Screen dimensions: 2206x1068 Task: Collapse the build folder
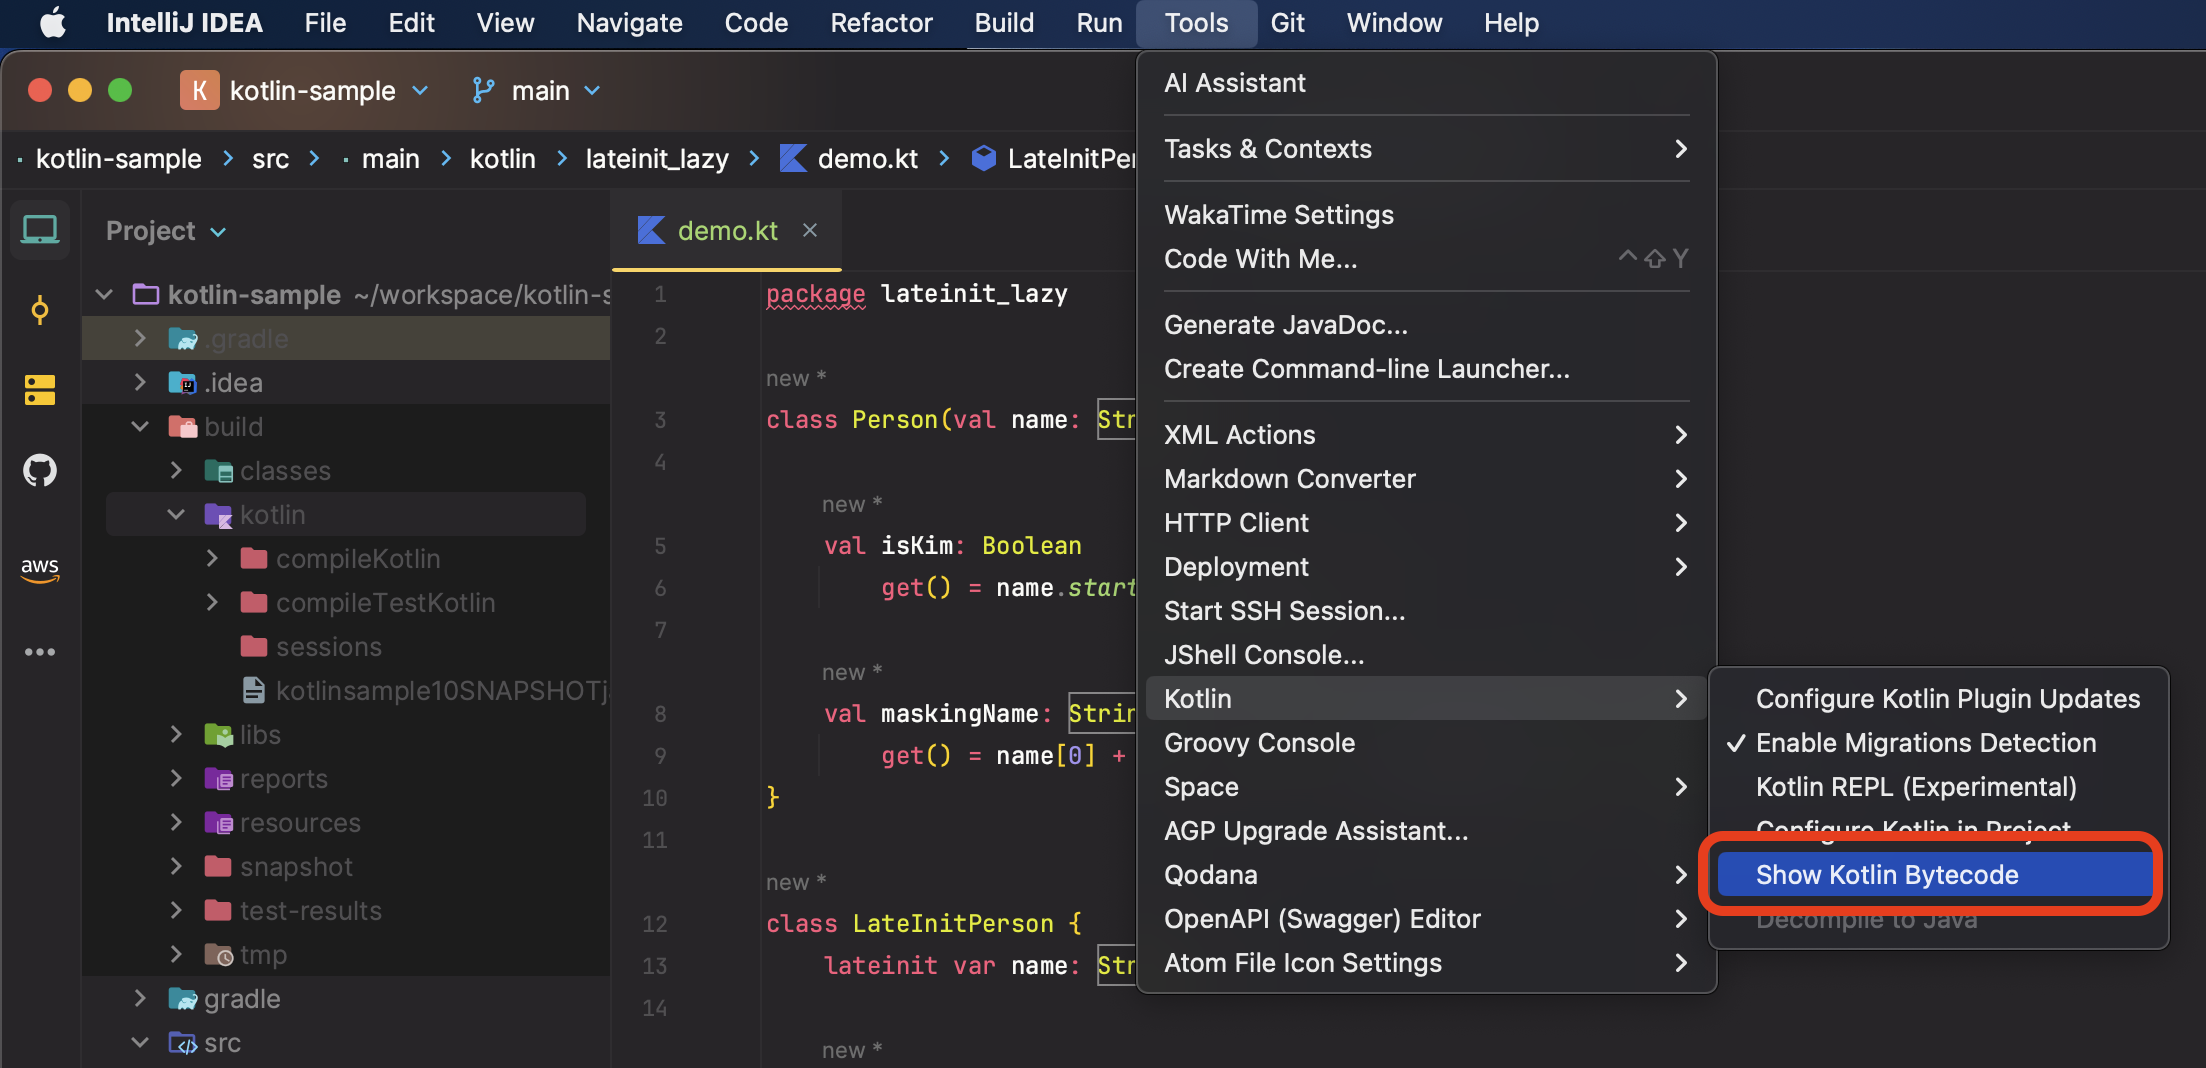tap(140, 426)
